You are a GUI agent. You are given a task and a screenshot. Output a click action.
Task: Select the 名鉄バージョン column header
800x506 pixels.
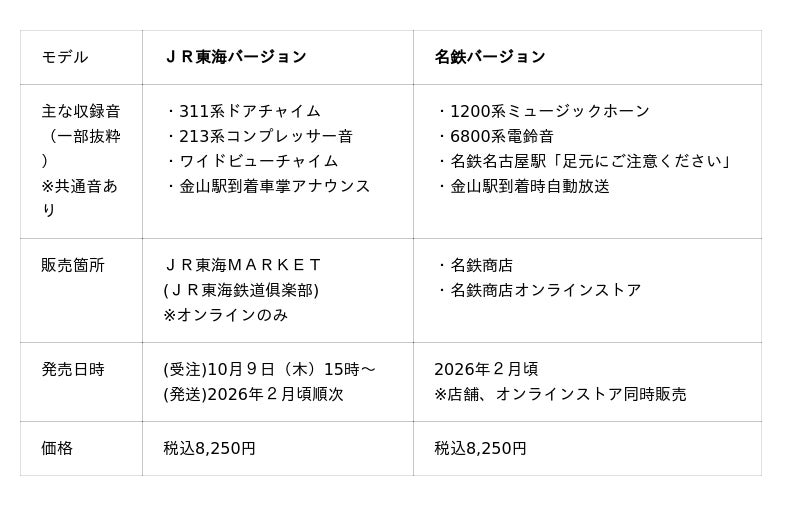click(490, 57)
